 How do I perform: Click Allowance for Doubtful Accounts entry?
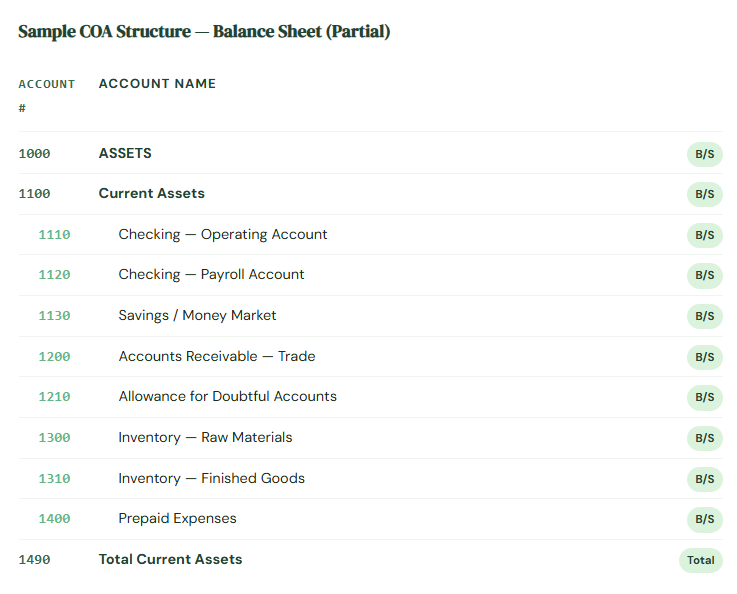click(227, 397)
